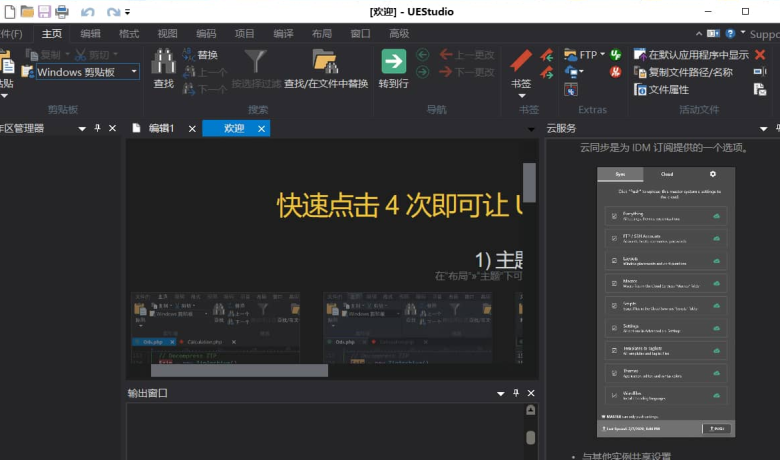Image resolution: width=780 pixels, height=460 pixels.
Task: Launch green UltraFinder Extras icon
Action: [616, 55]
